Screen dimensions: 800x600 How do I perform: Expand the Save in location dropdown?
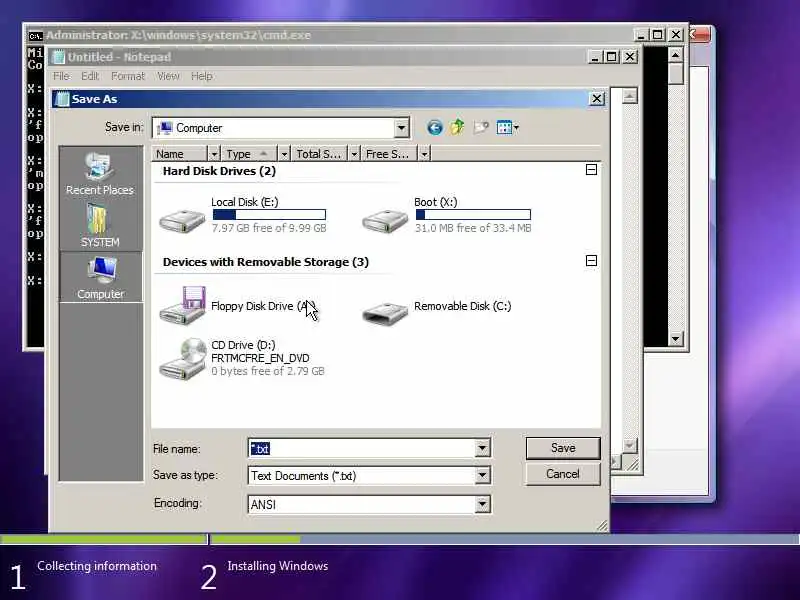pos(402,128)
